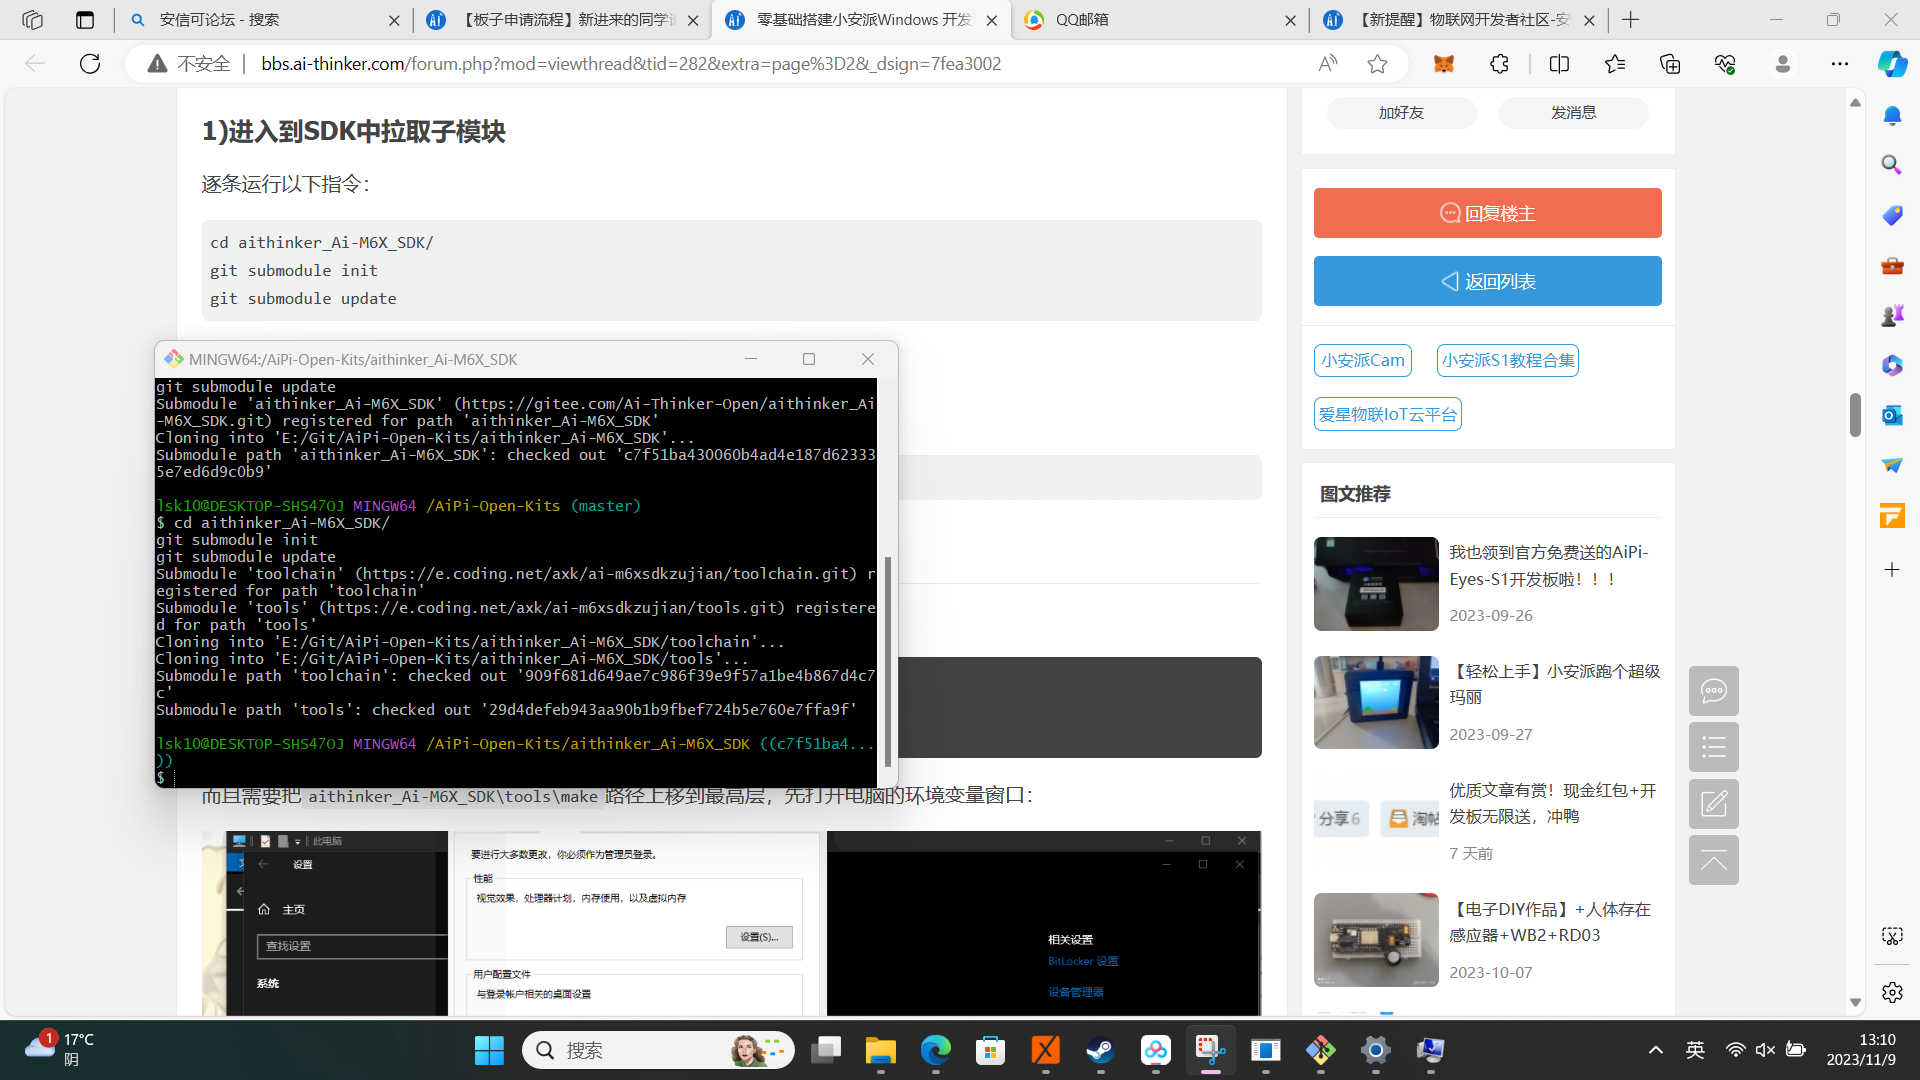Image resolution: width=1920 pixels, height=1080 pixels.
Task: Click the bookmark/favorite star icon
Action: click(x=1377, y=63)
